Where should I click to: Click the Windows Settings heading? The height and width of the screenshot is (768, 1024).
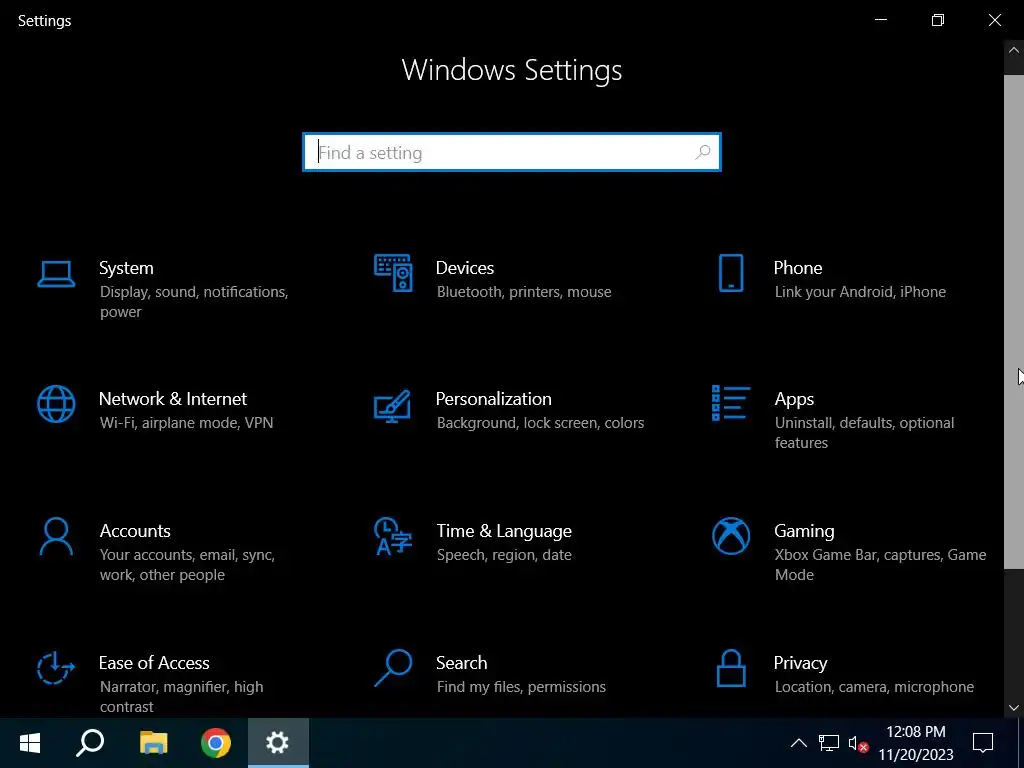[x=512, y=70]
